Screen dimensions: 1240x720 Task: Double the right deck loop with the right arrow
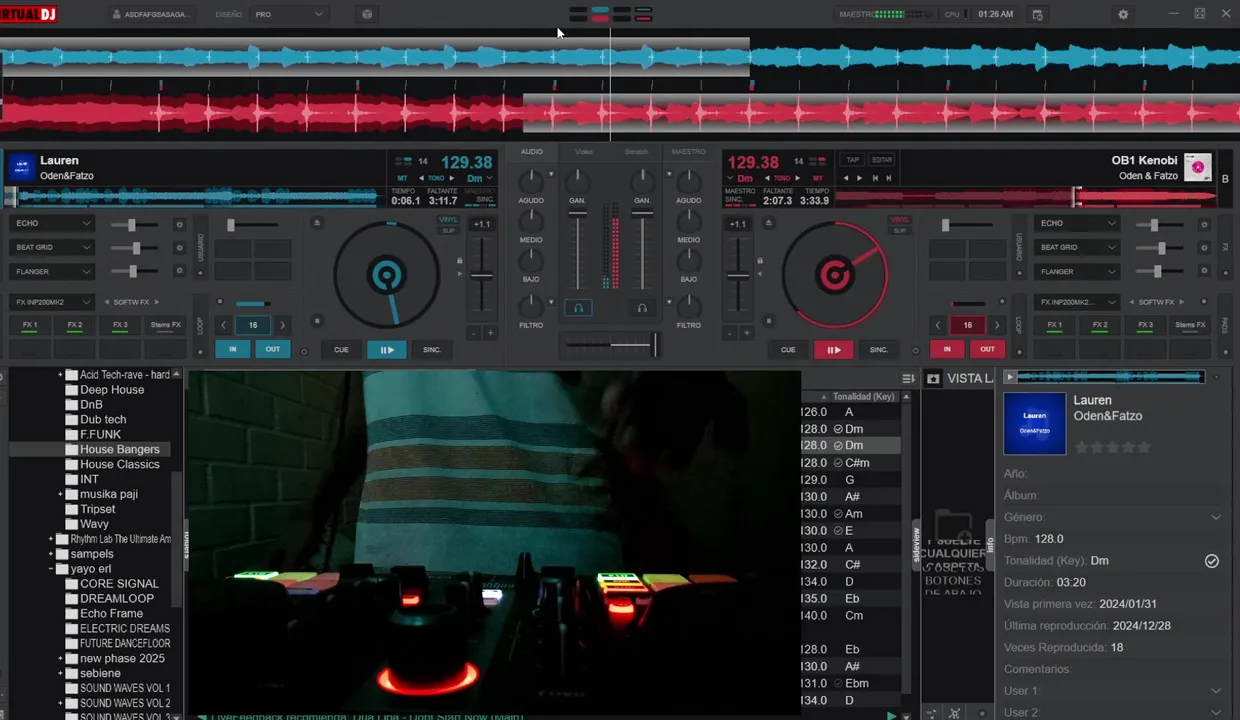click(997, 325)
